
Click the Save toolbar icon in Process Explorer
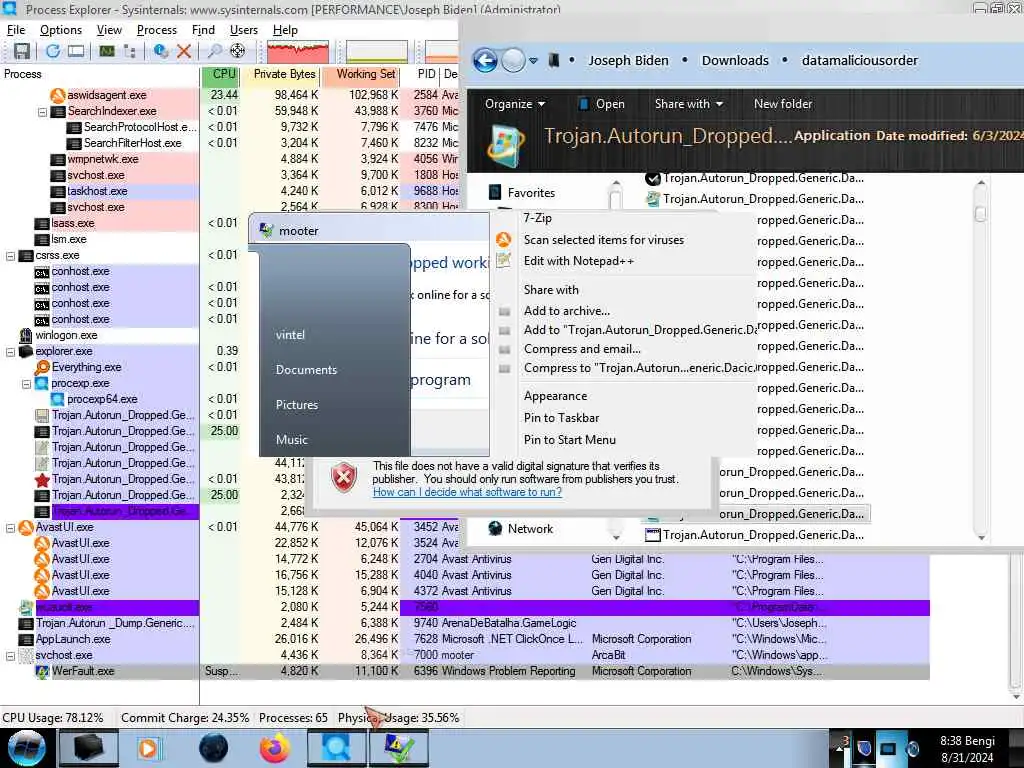point(22,51)
